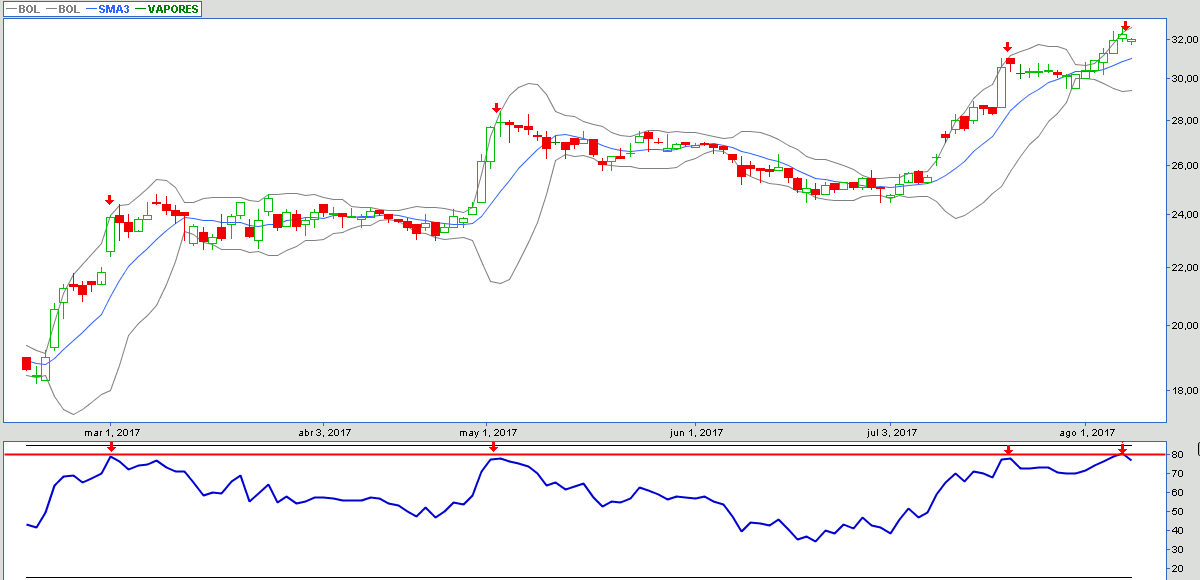The width and height of the screenshot is (1200, 580).
Task: Click the 32,00 price axis label
Action: click(1184, 40)
